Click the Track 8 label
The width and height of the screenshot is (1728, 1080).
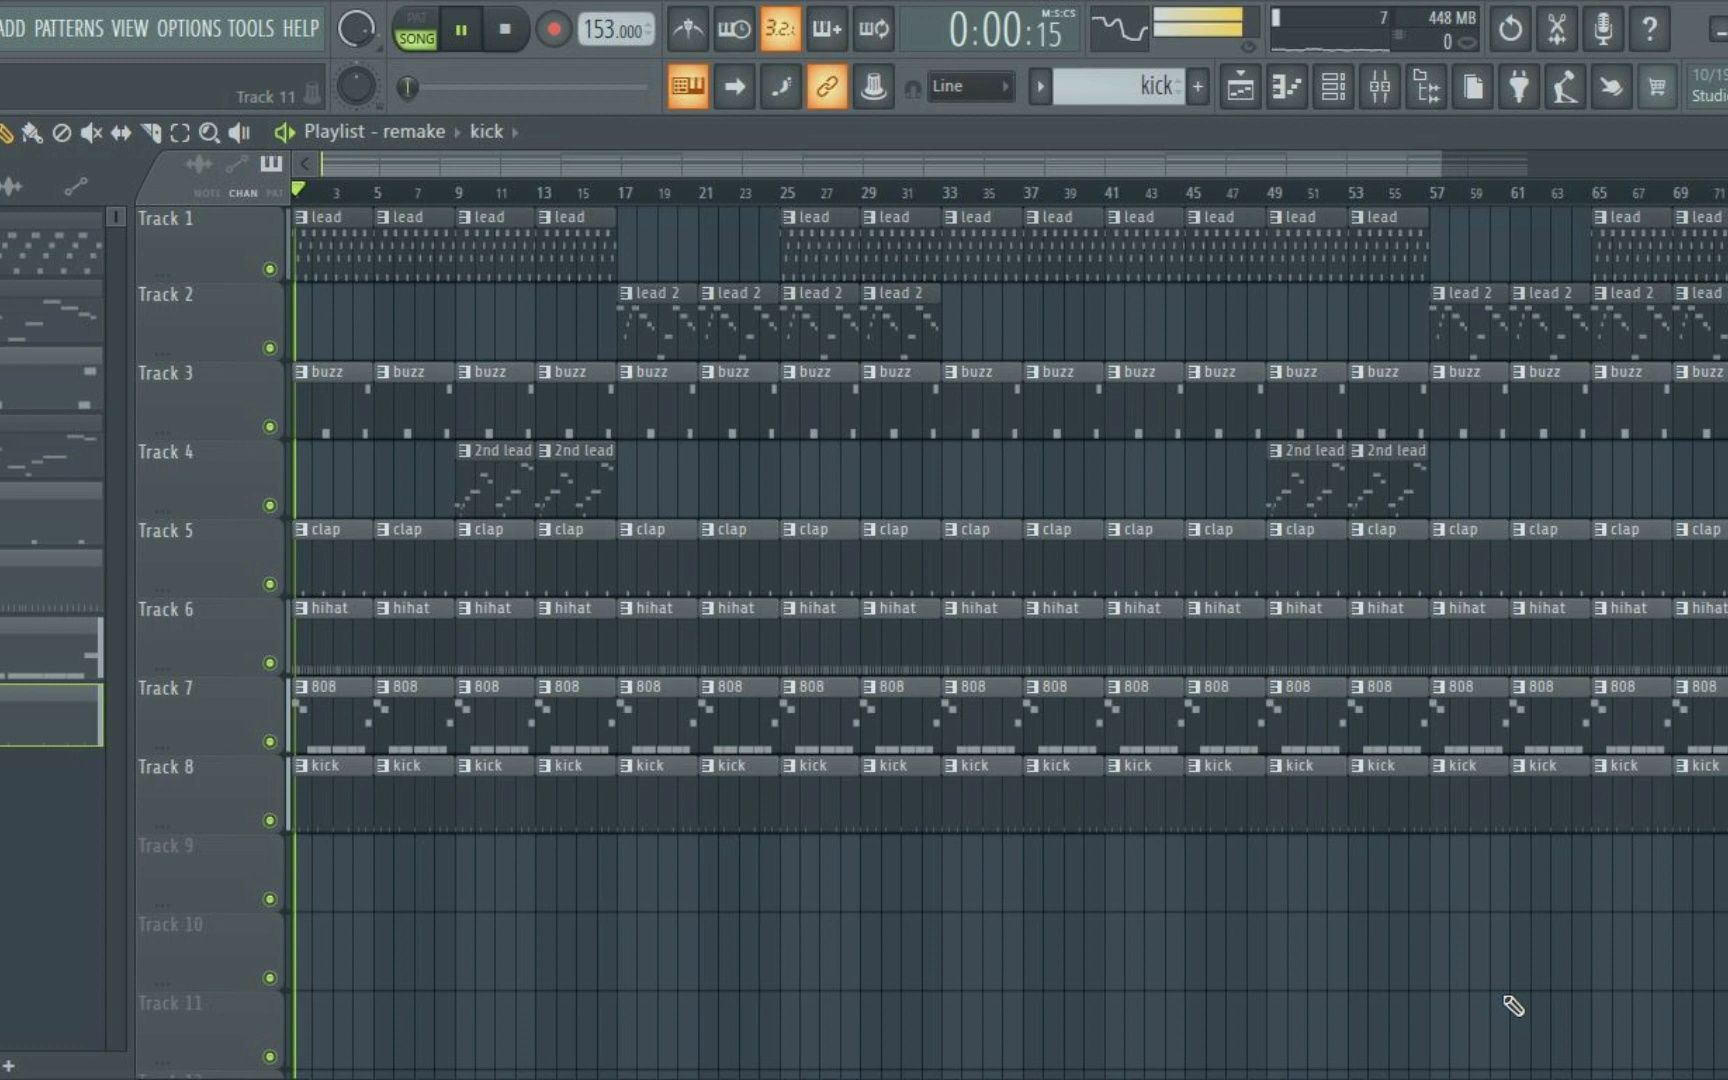[166, 767]
